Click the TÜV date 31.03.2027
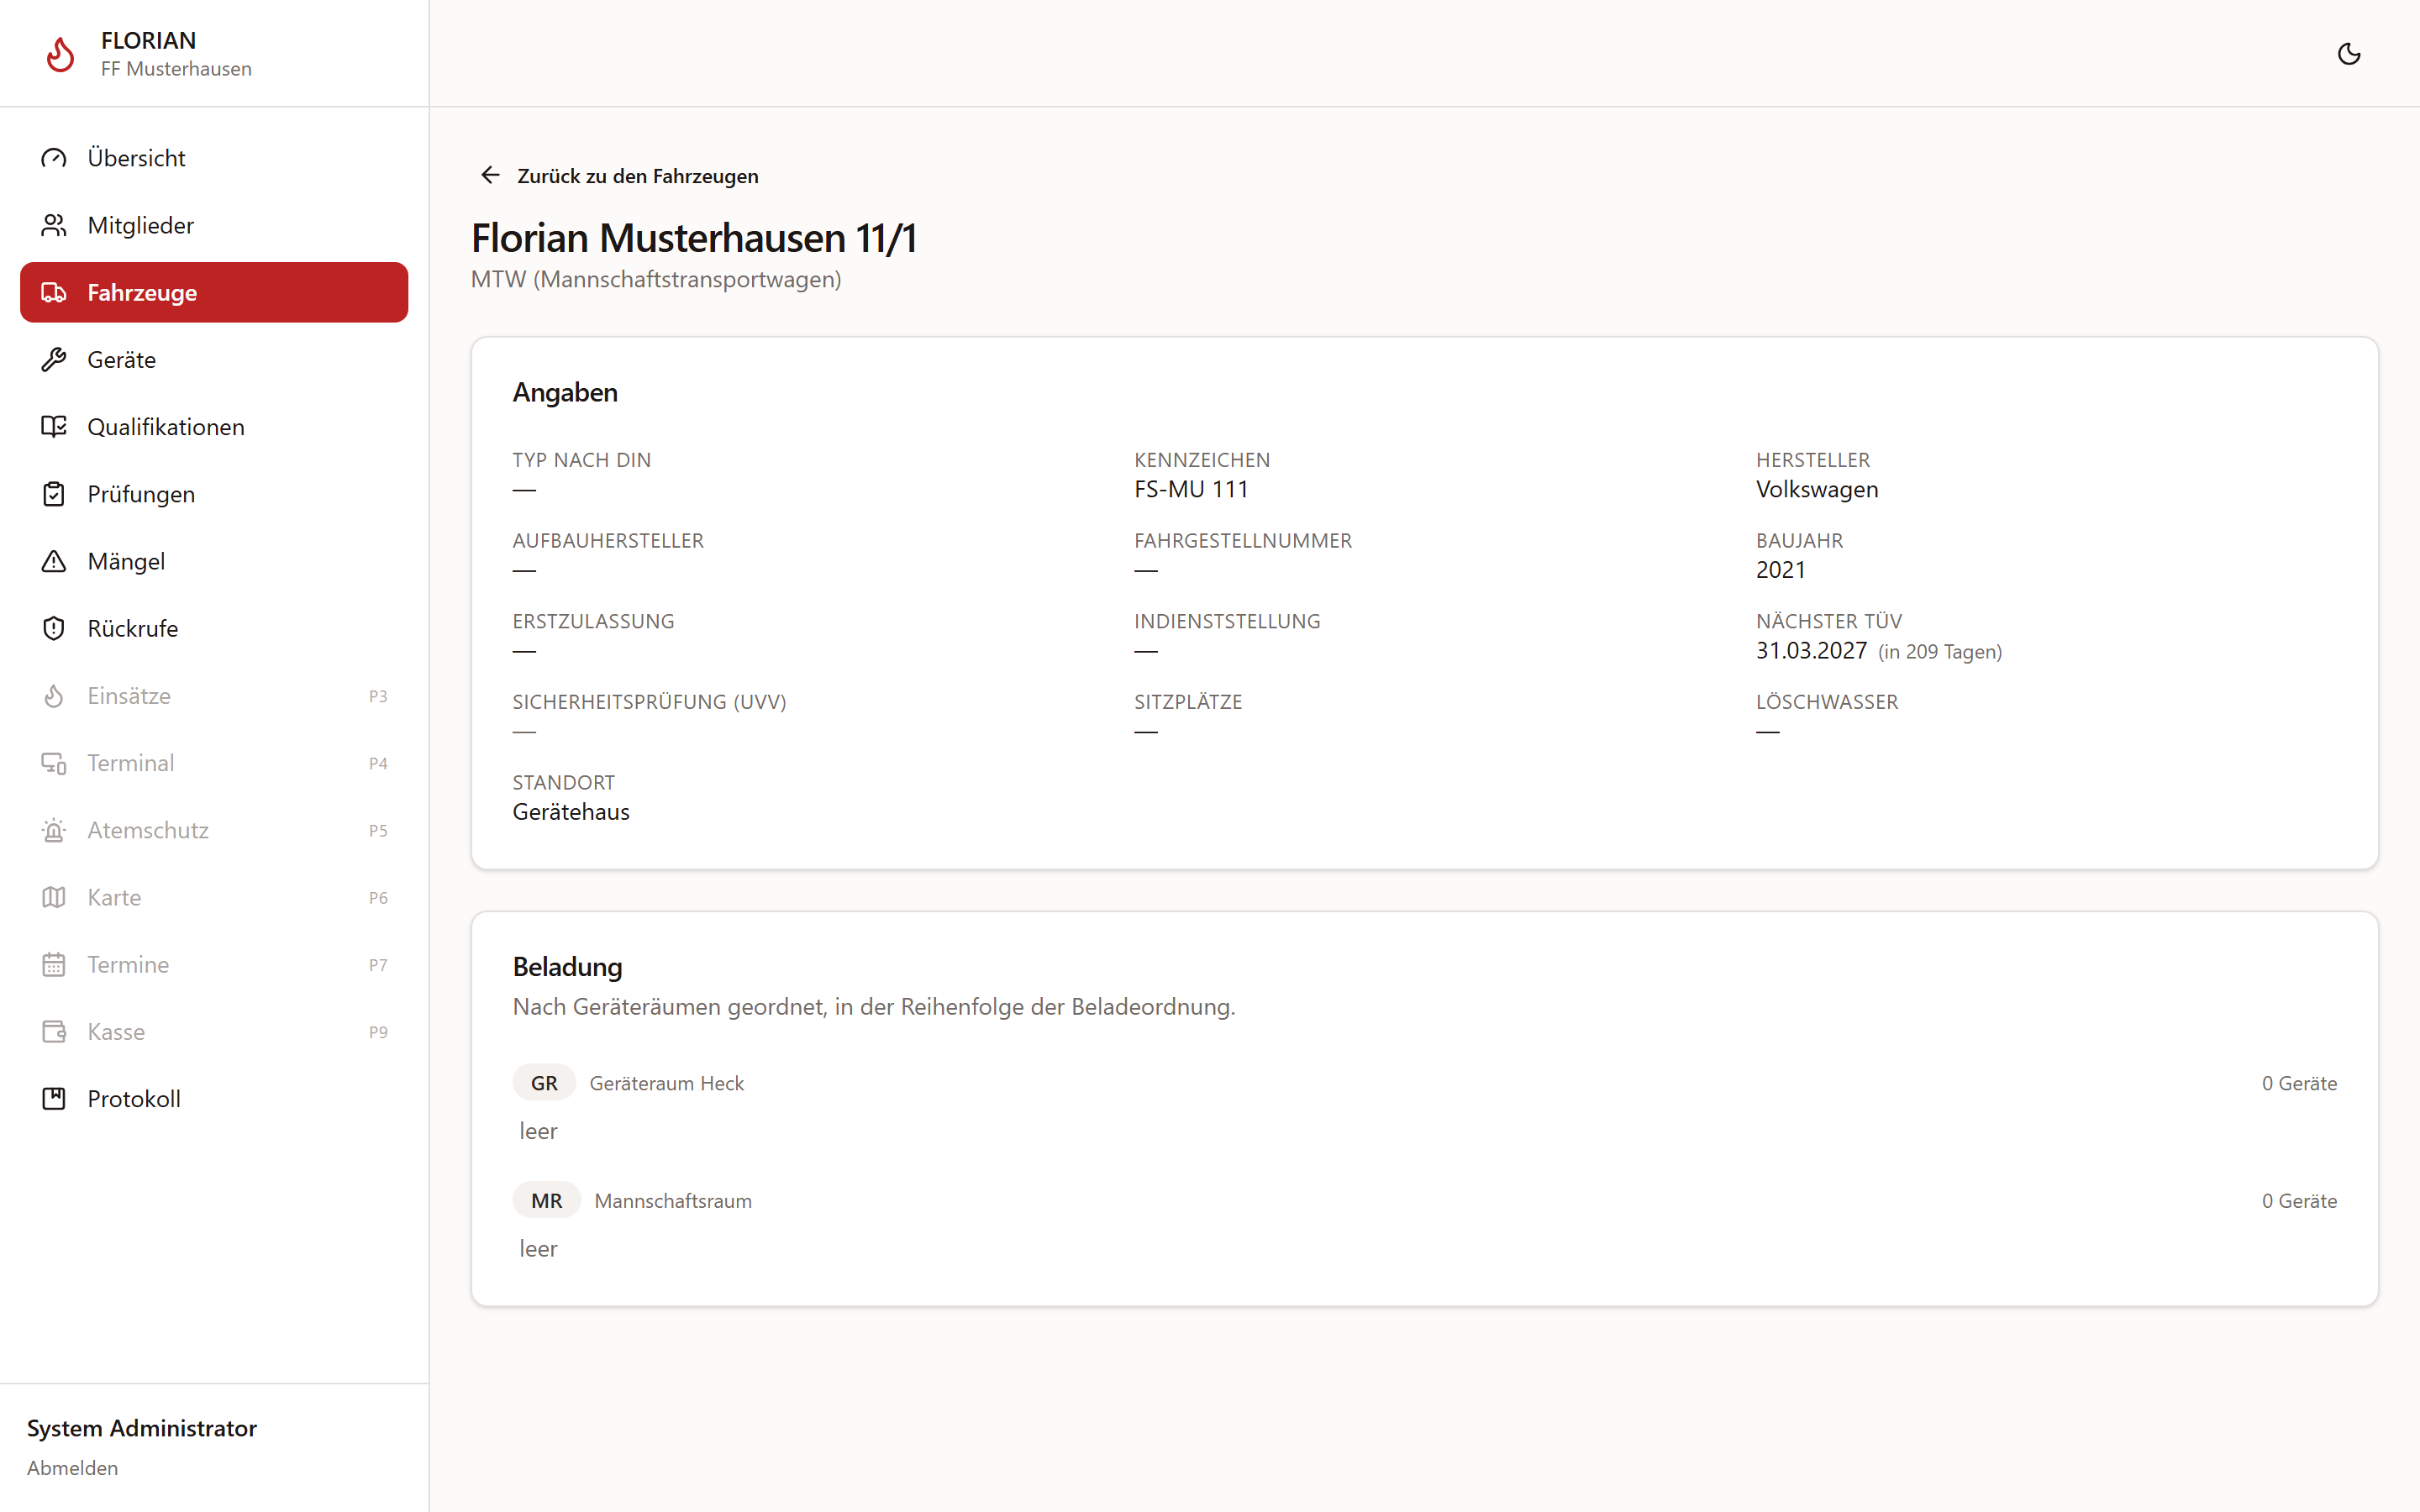Viewport: 2420px width, 1512px height. click(1811, 650)
